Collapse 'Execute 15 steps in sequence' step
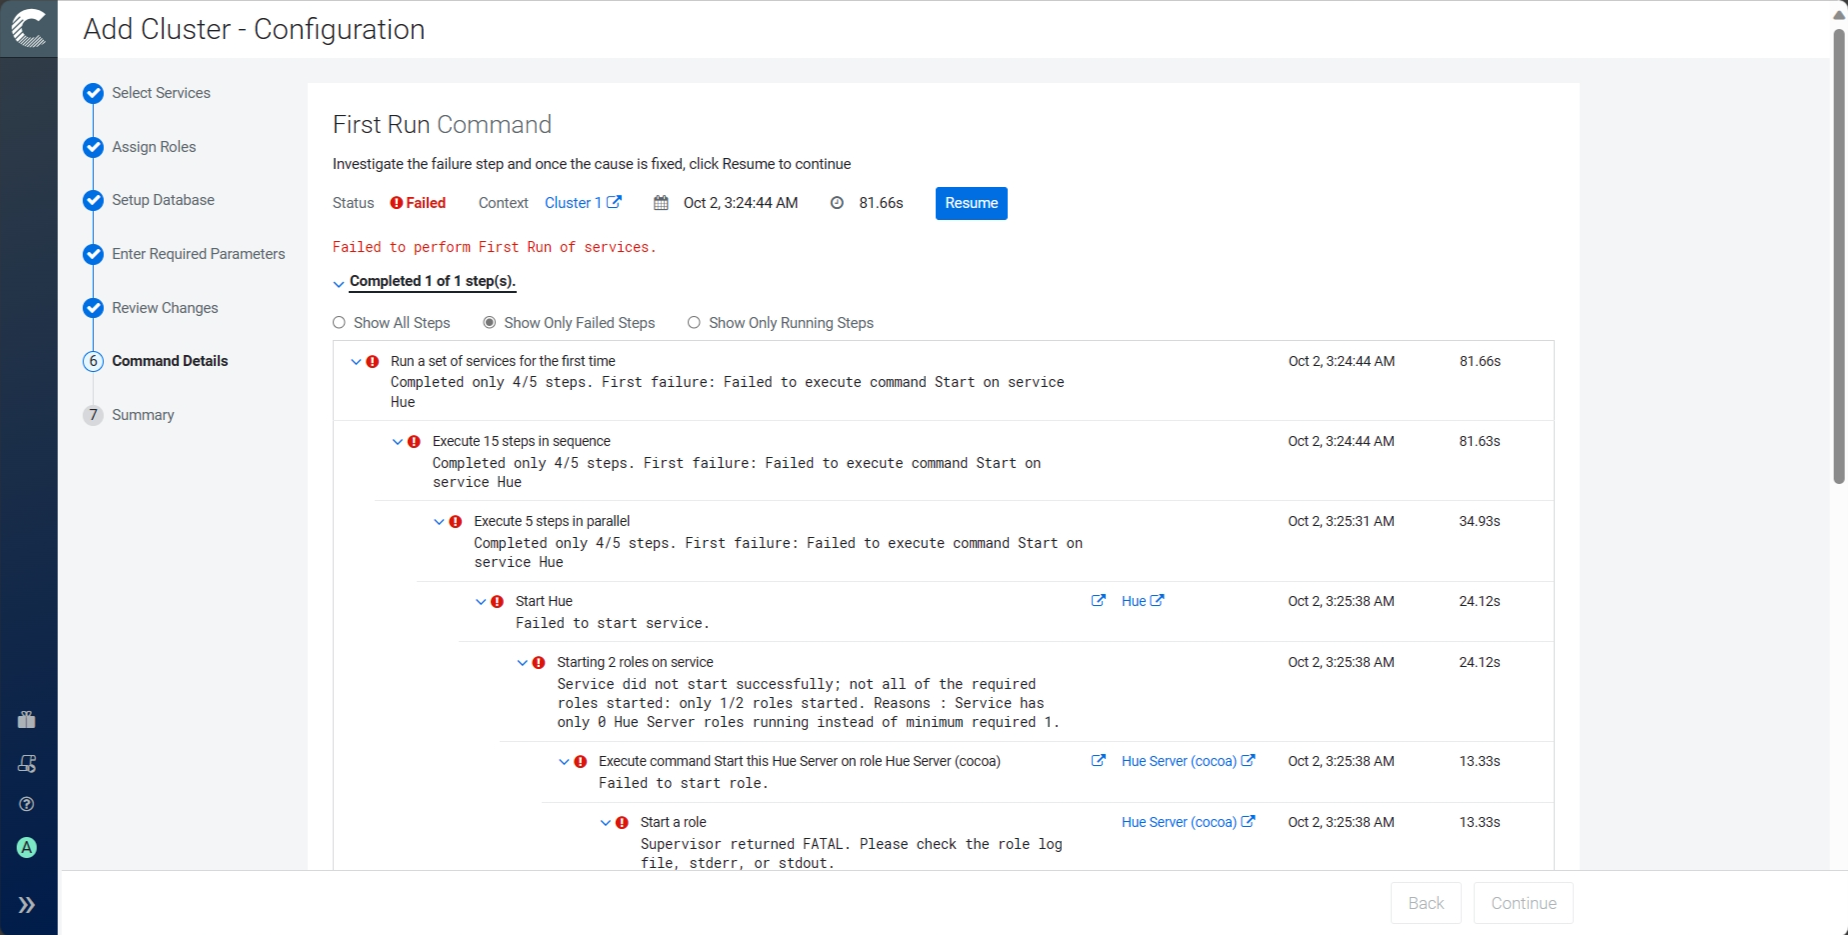This screenshot has width=1848, height=935. click(397, 442)
